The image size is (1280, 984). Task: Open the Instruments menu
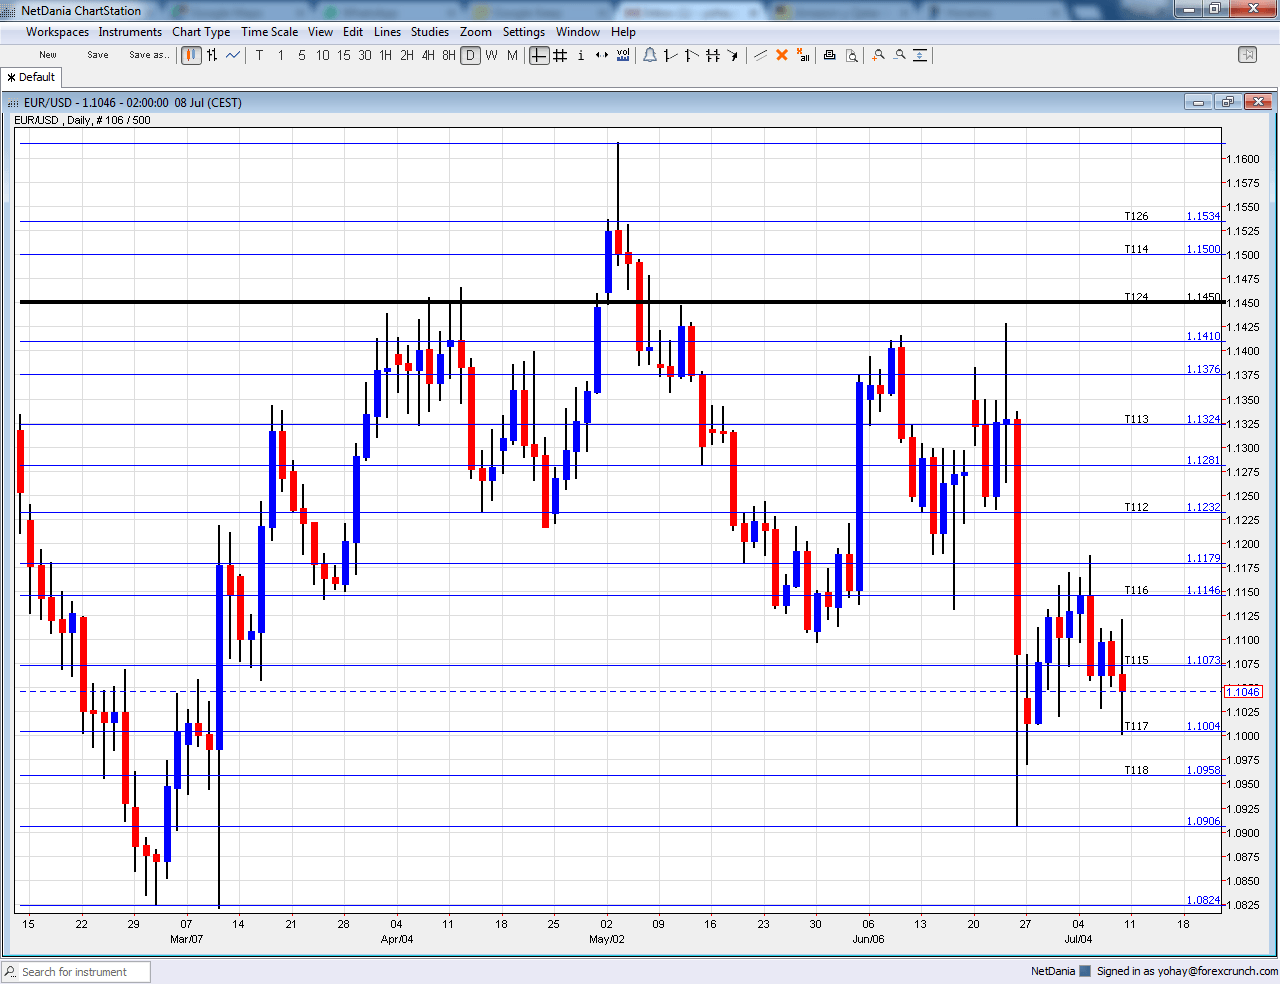point(130,31)
